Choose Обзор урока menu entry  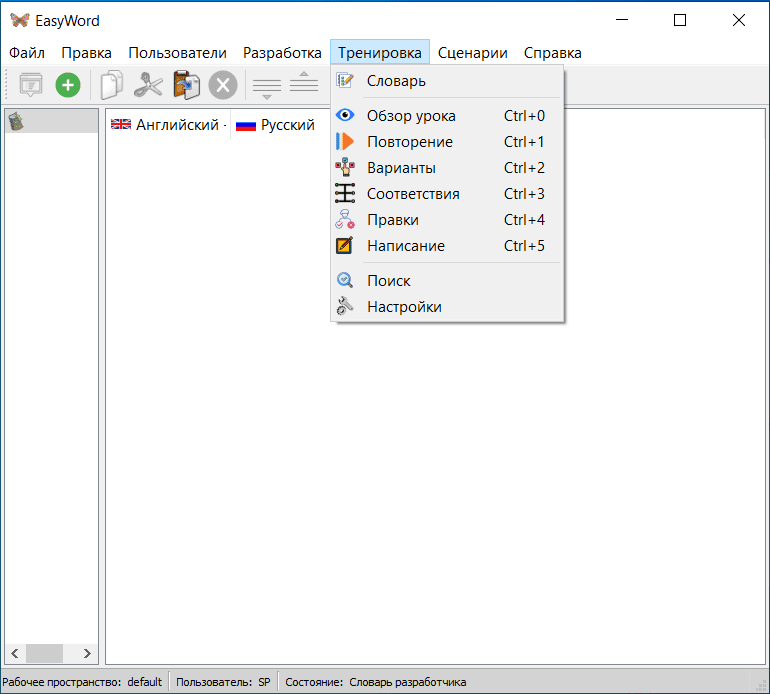tap(447, 115)
